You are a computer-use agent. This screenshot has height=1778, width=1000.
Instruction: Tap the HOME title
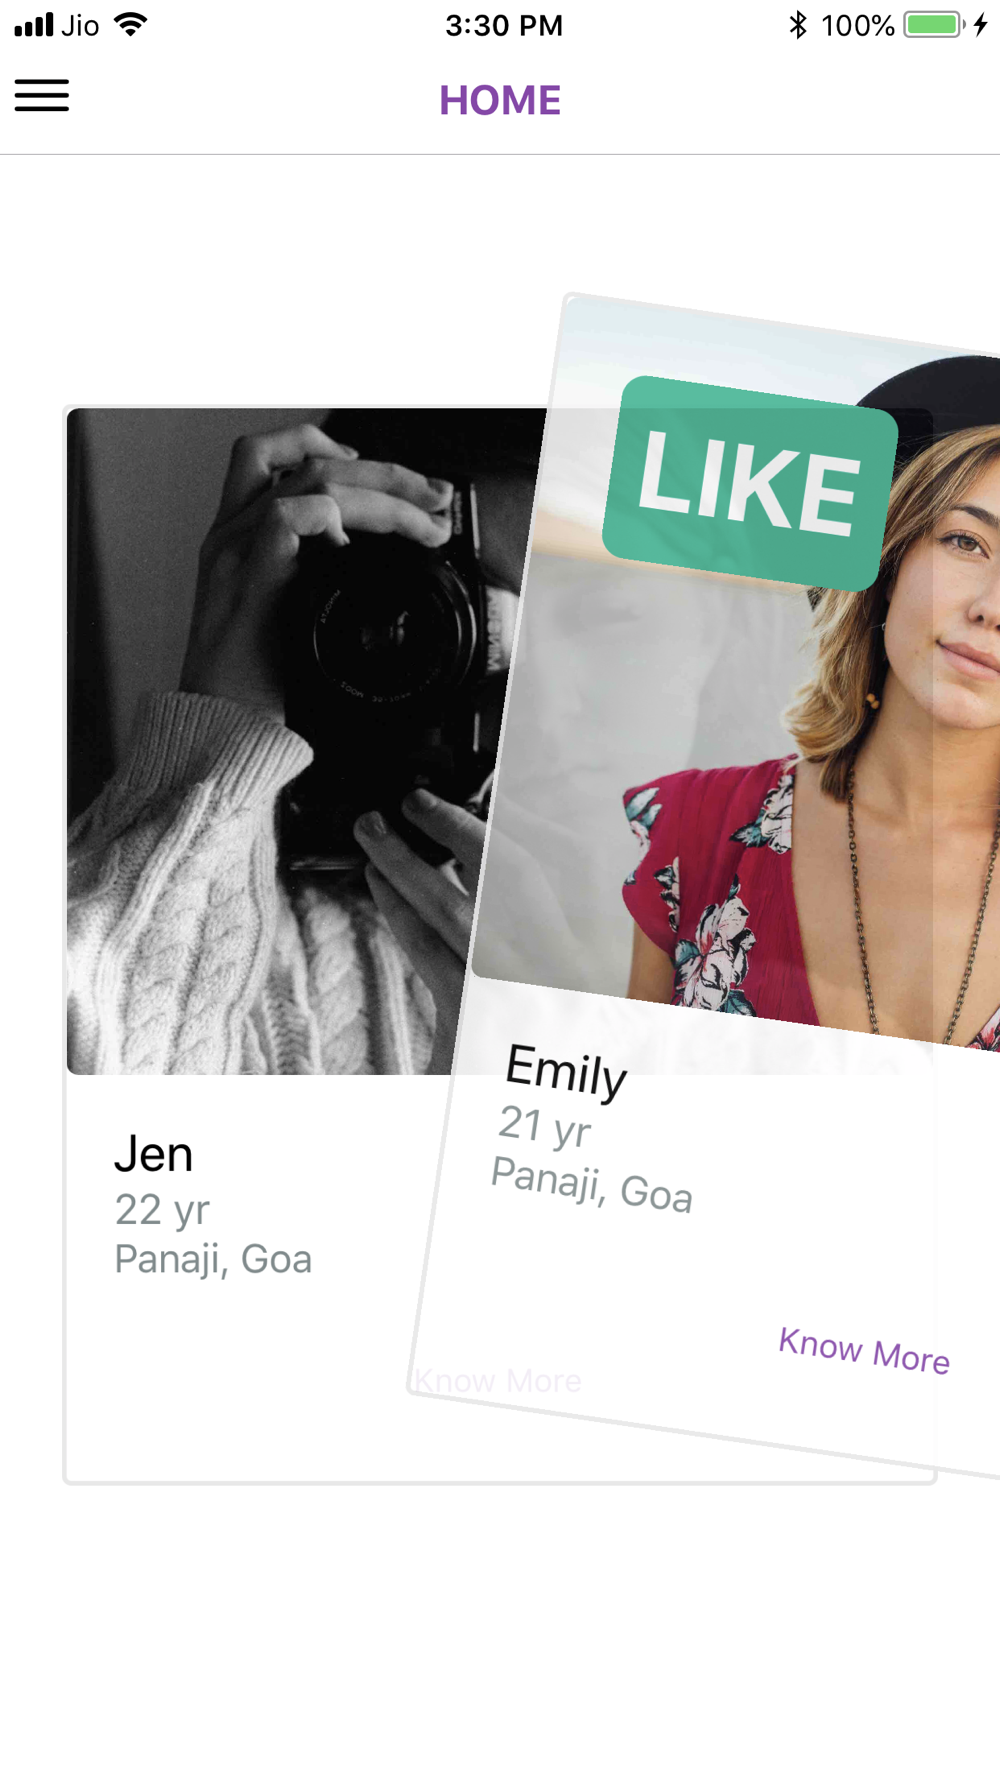pos(500,100)
